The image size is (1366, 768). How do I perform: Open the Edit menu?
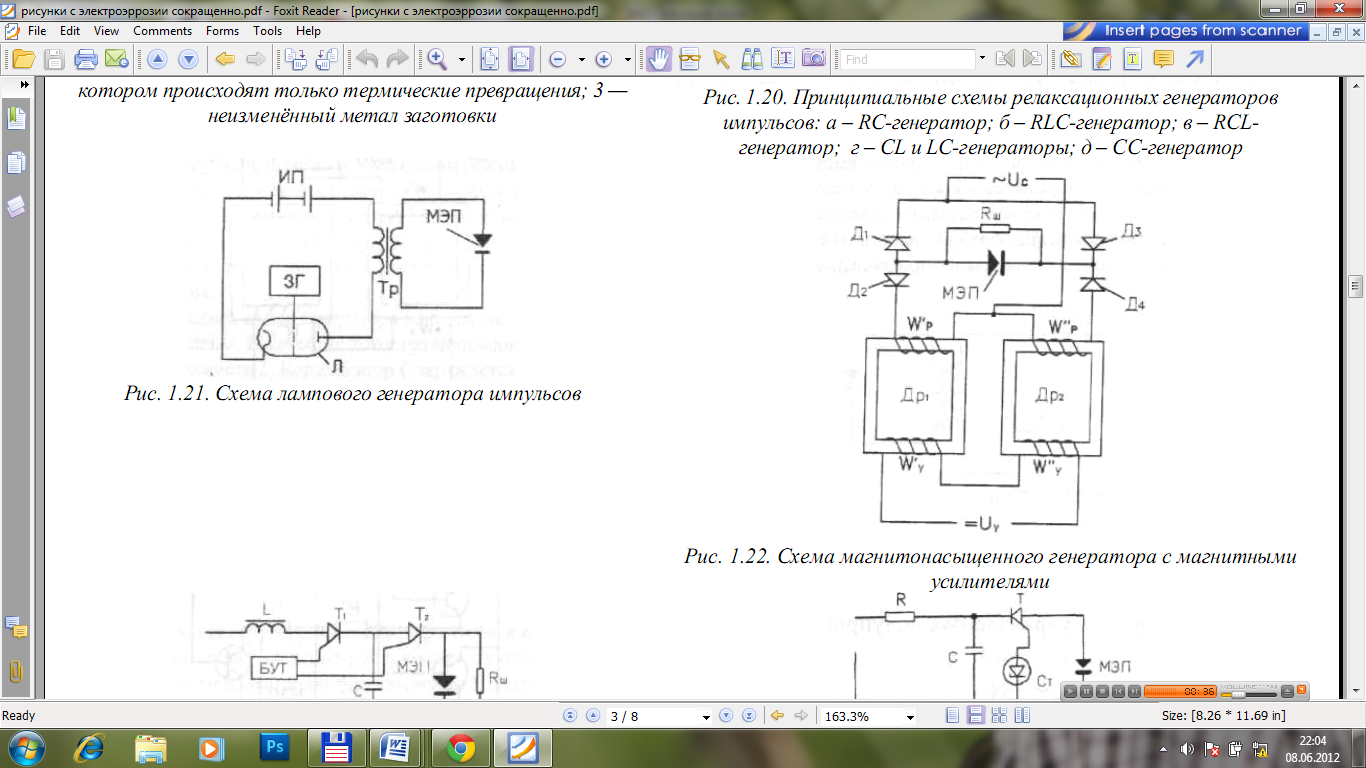pos(70,31)
